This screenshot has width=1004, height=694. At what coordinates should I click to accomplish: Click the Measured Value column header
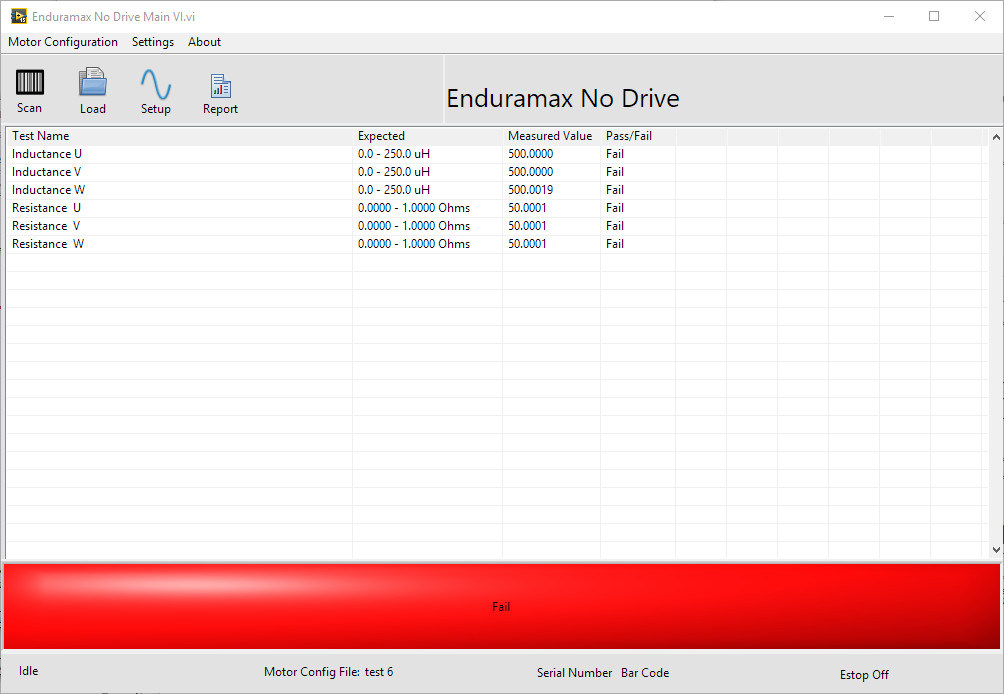550,136
